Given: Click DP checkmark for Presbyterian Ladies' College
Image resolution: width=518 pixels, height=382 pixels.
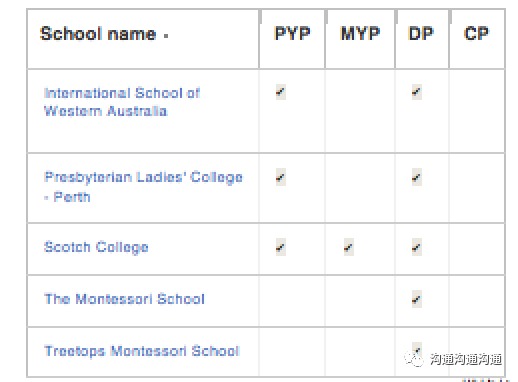Looking at the screenshot, I should click(x=417, y=177).
